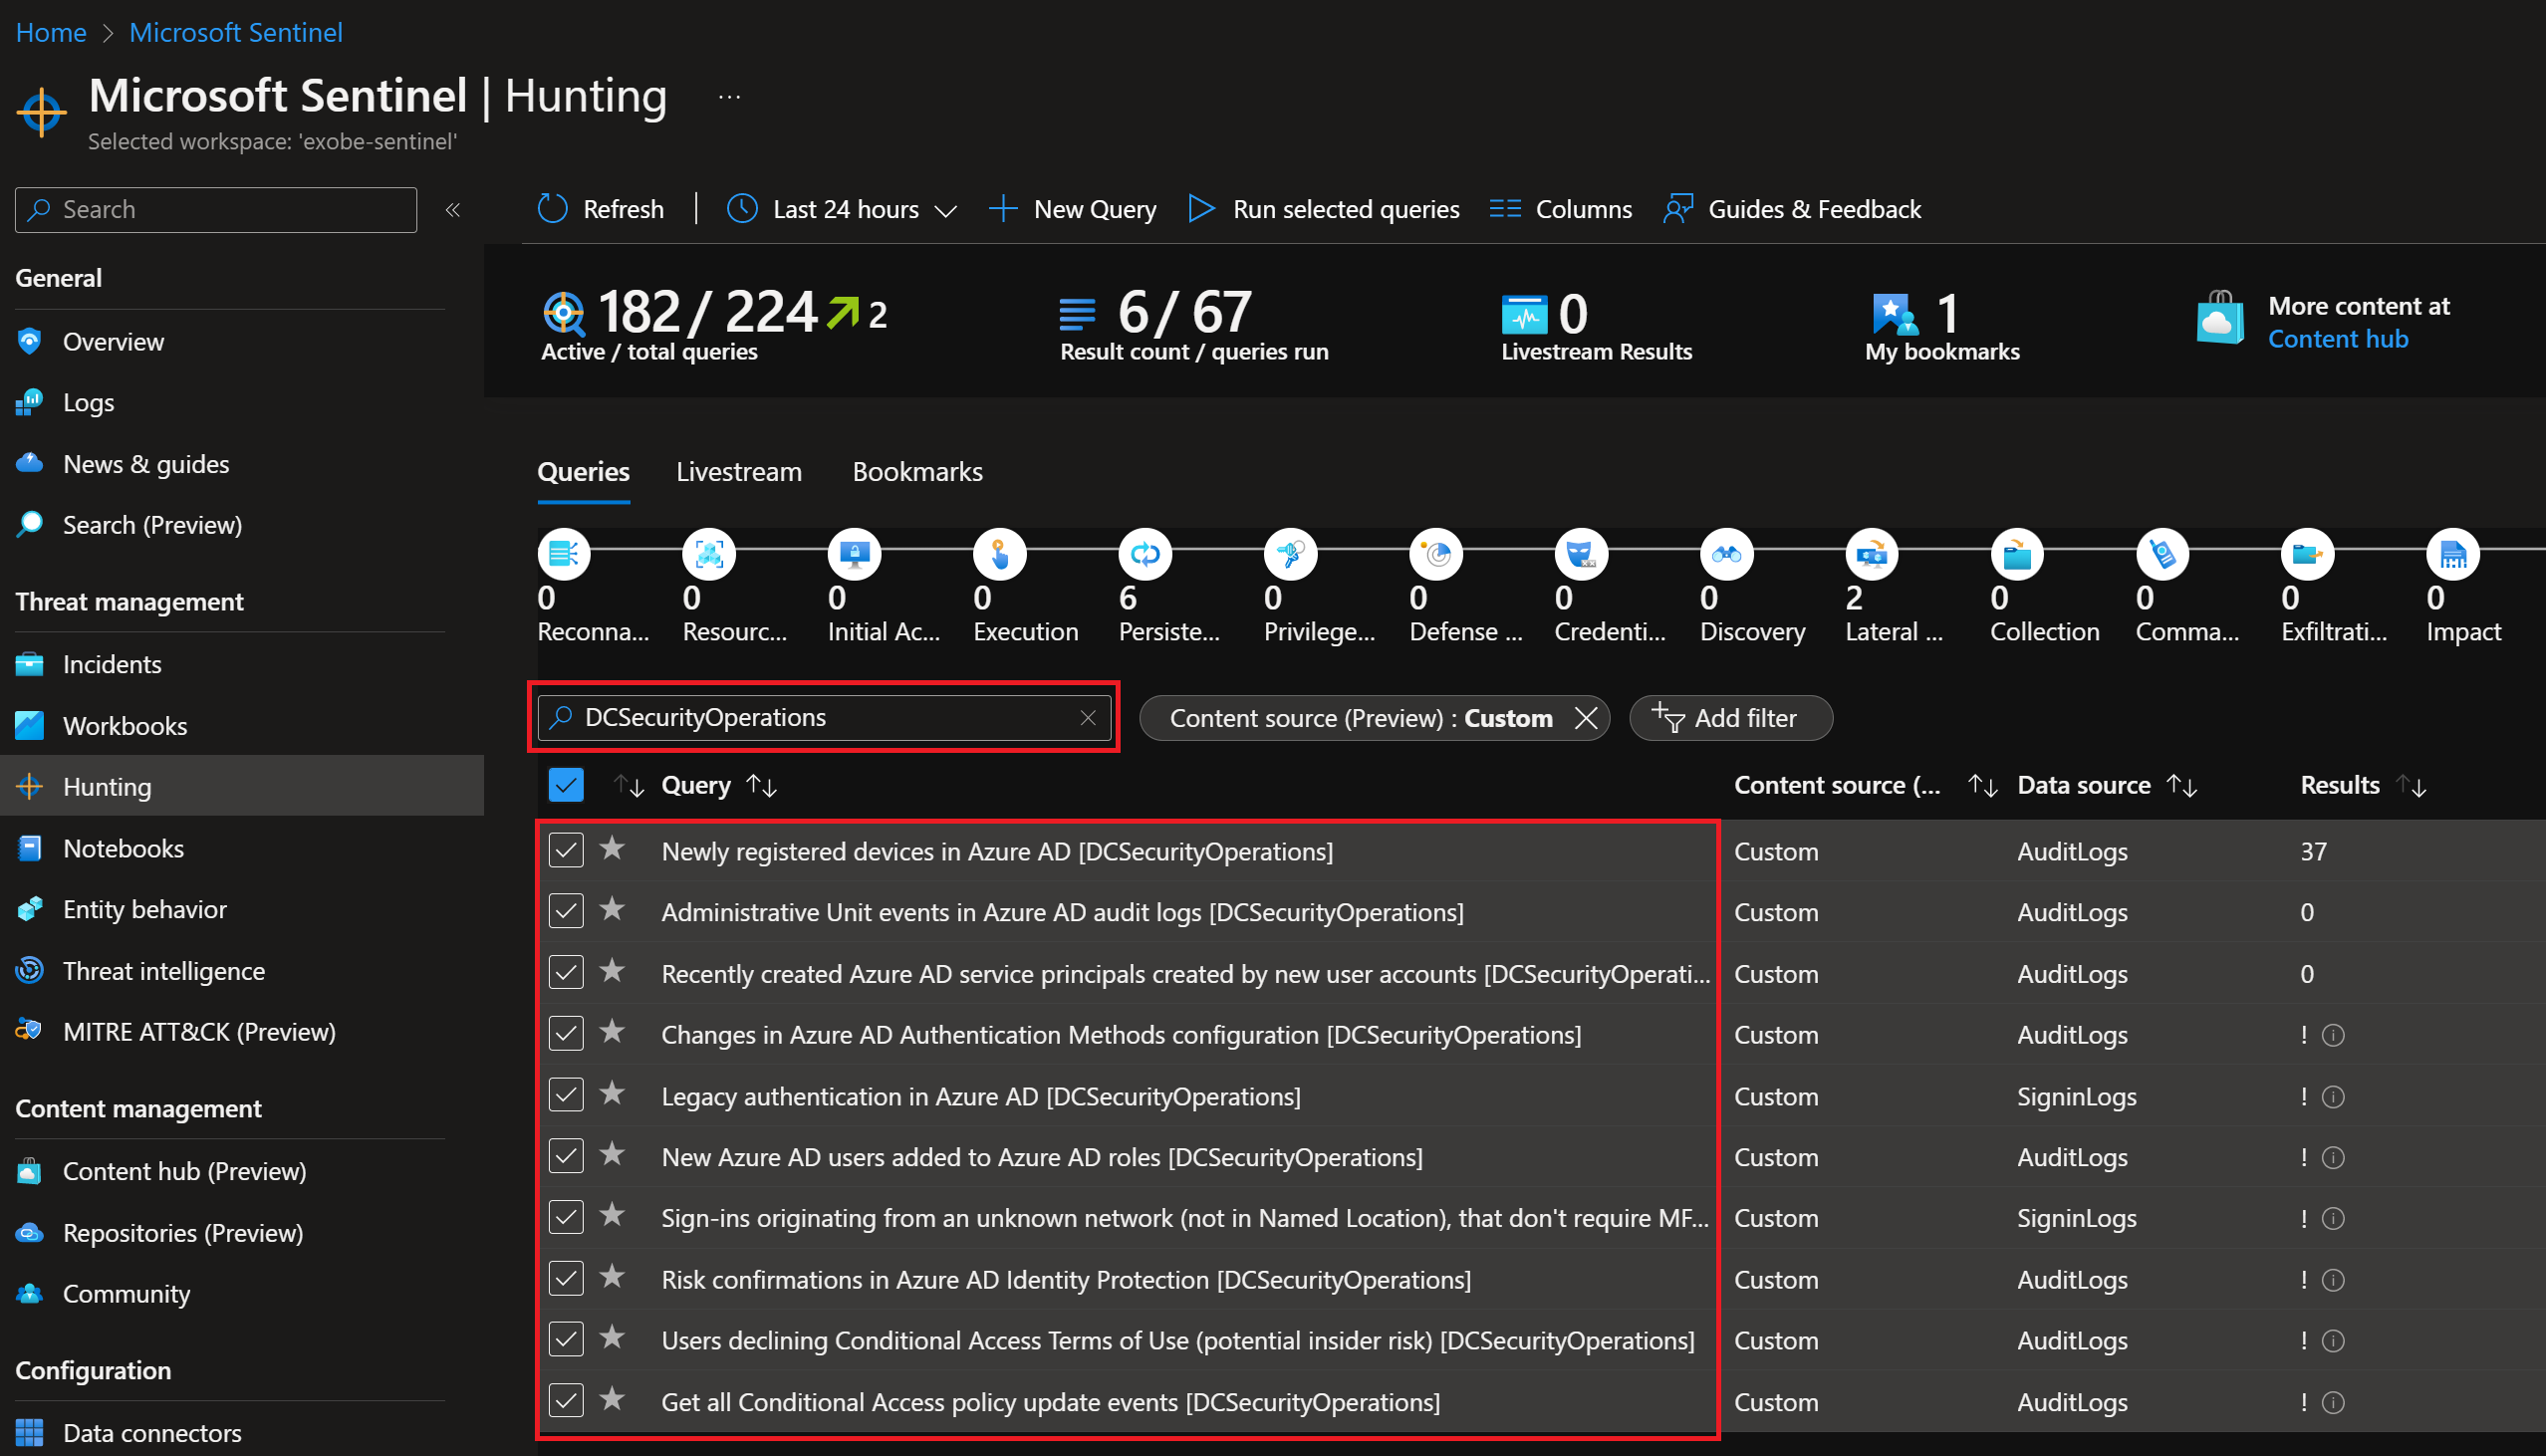Switch to the Livestream tab
Viewport: 2546px width, 1456px height.
click(x=739, y=471)
